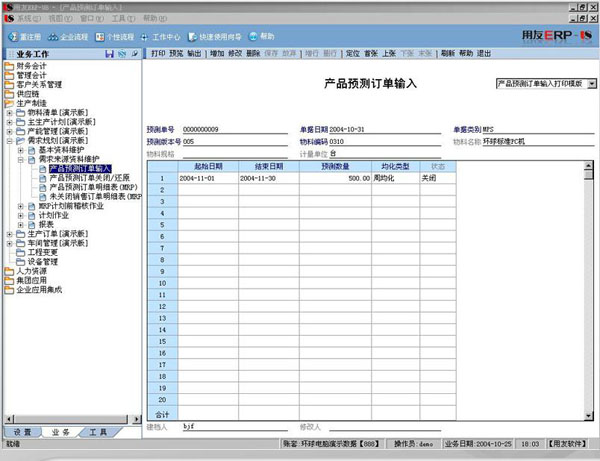Open the 视图 menu

pos(60,18)
